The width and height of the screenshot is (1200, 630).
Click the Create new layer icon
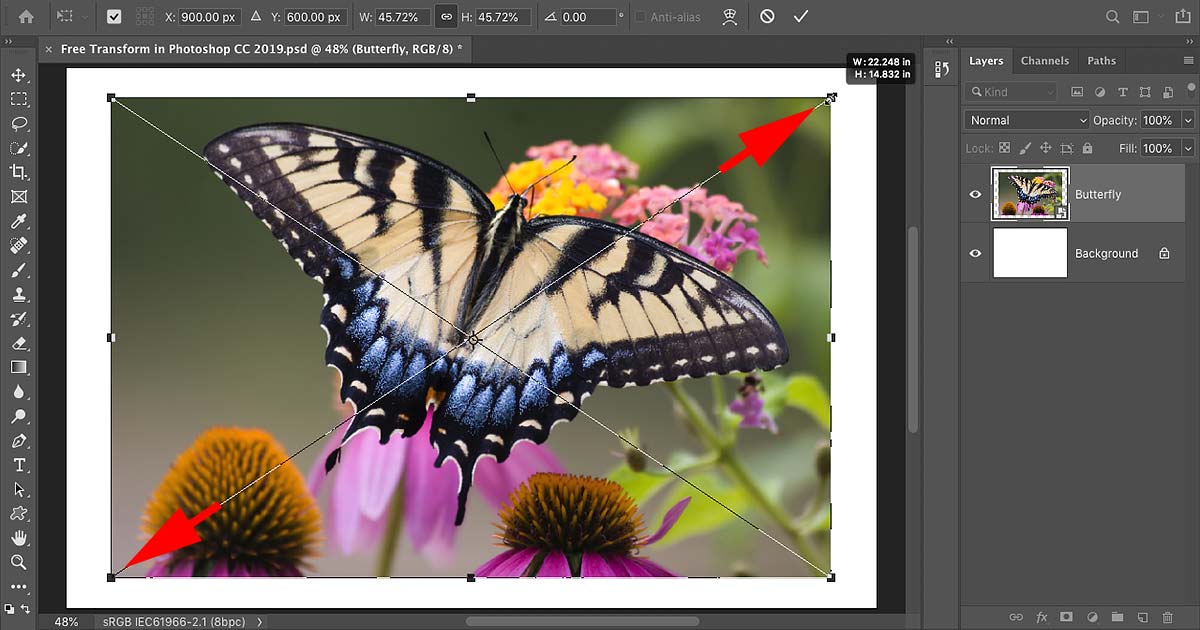pyautogui.click(x=1143, y=617)
